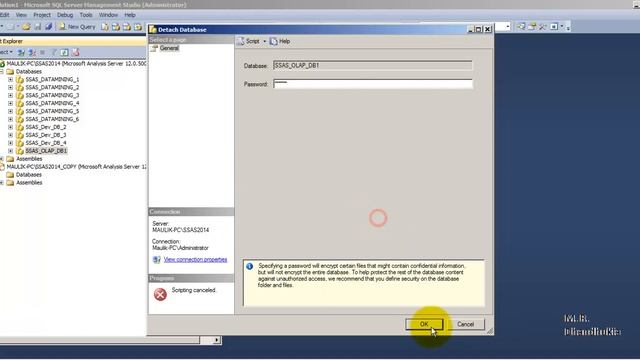Click third icon in right toolbar group

[542, 27]
